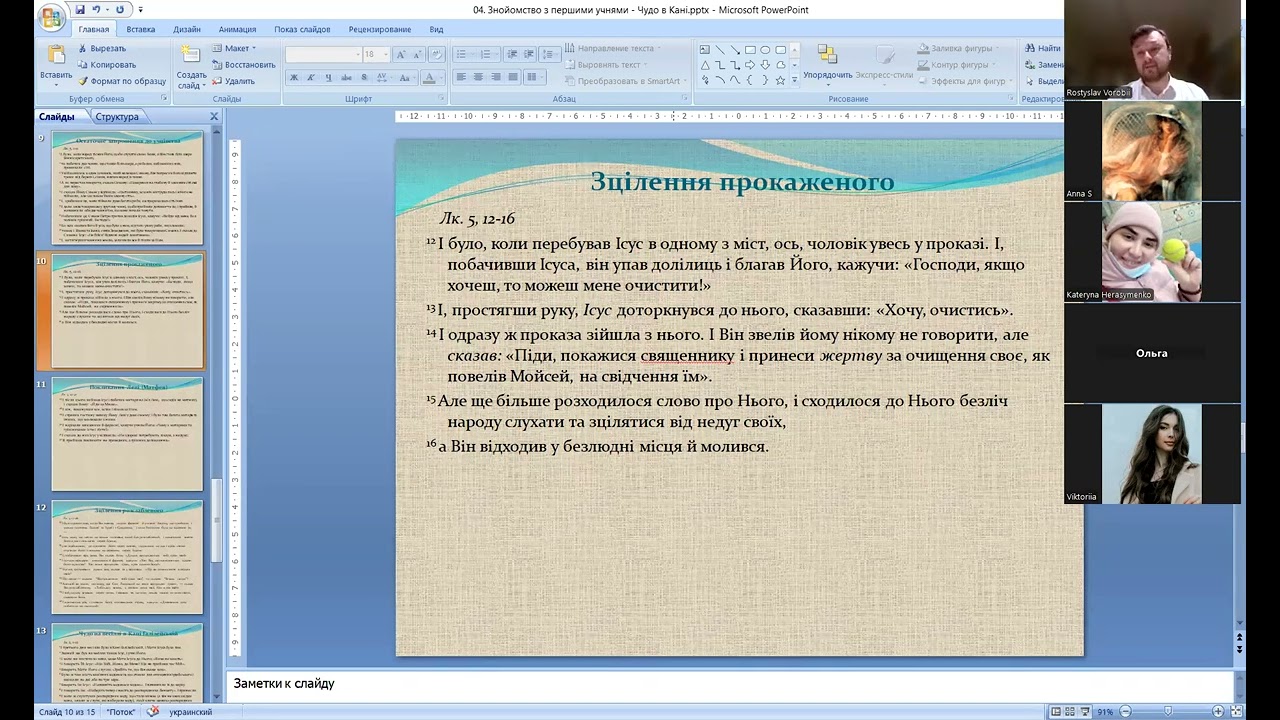1280x720 pixels.
Task: Switch to the Дизайн ribbon tab
Action: click(x=187, y=29)
